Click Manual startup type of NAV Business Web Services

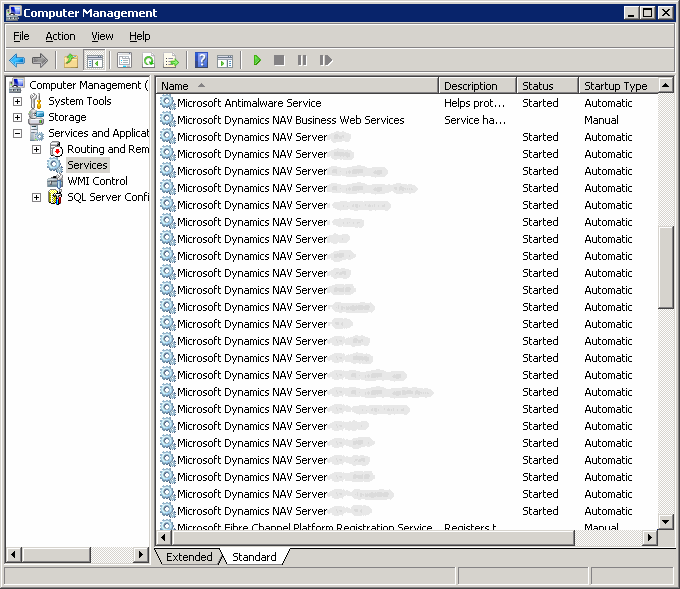(x=601, y=120)
